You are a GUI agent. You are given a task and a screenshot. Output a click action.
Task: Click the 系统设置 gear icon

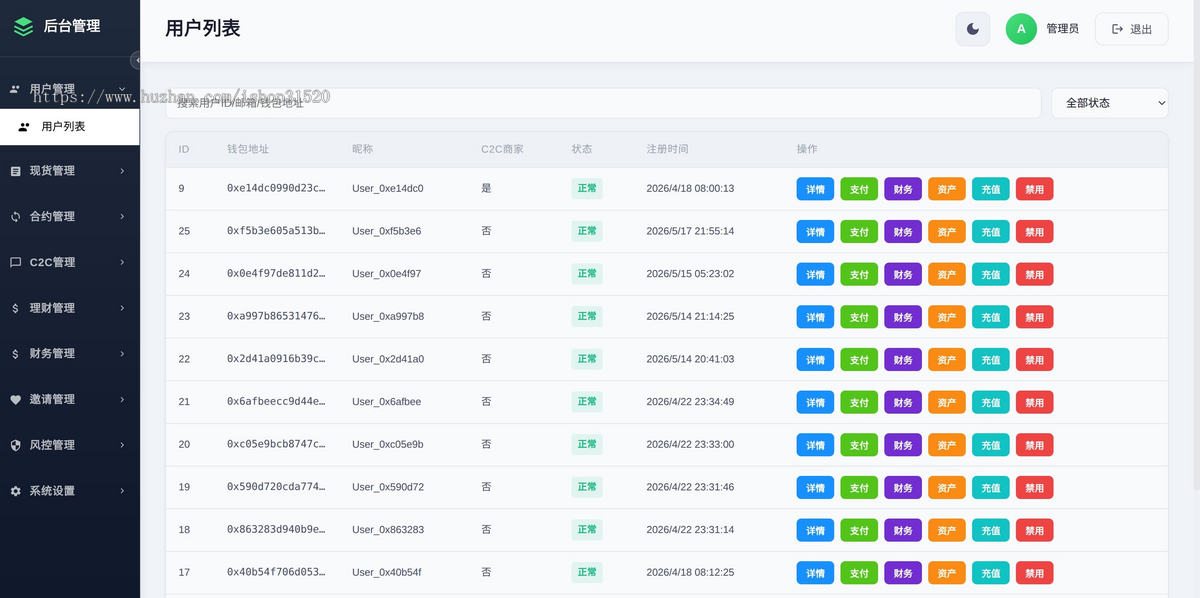(15, 491)
